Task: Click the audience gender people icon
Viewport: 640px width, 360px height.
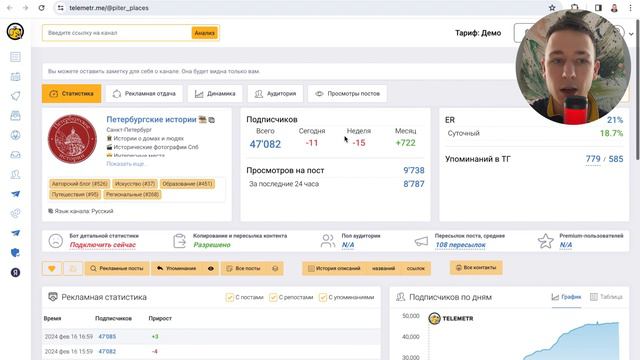Action: (x=327, y=241)
